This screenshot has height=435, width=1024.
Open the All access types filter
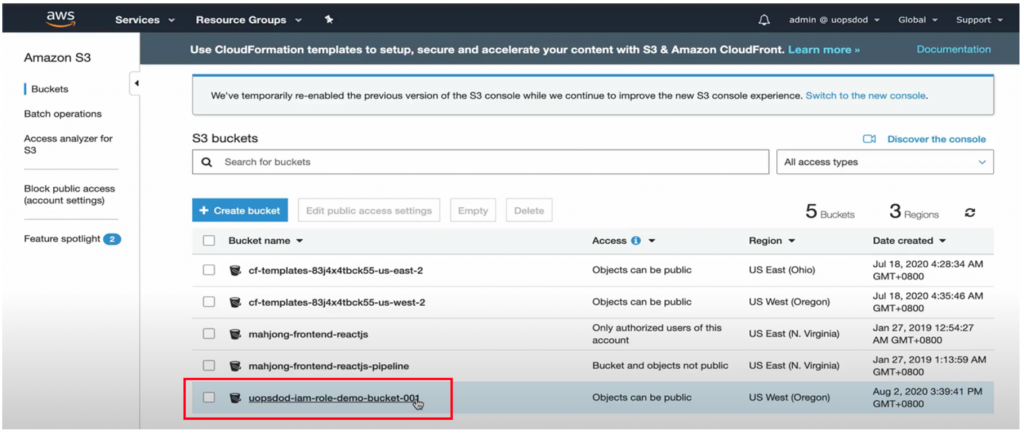pyautogui.click(x=885, y=162)
